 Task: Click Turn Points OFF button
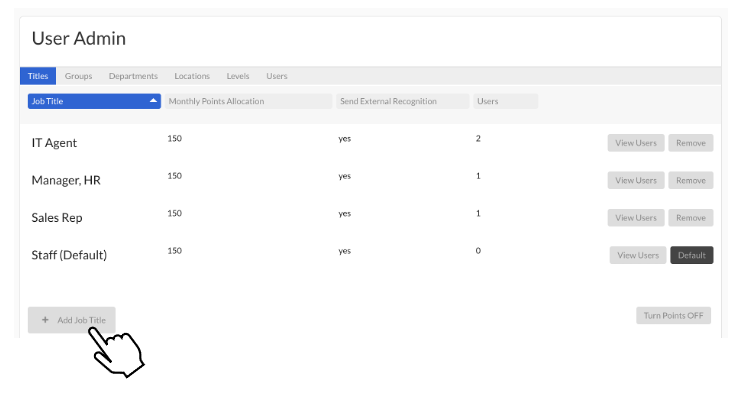pyautogui.click(x=673, y=316)
